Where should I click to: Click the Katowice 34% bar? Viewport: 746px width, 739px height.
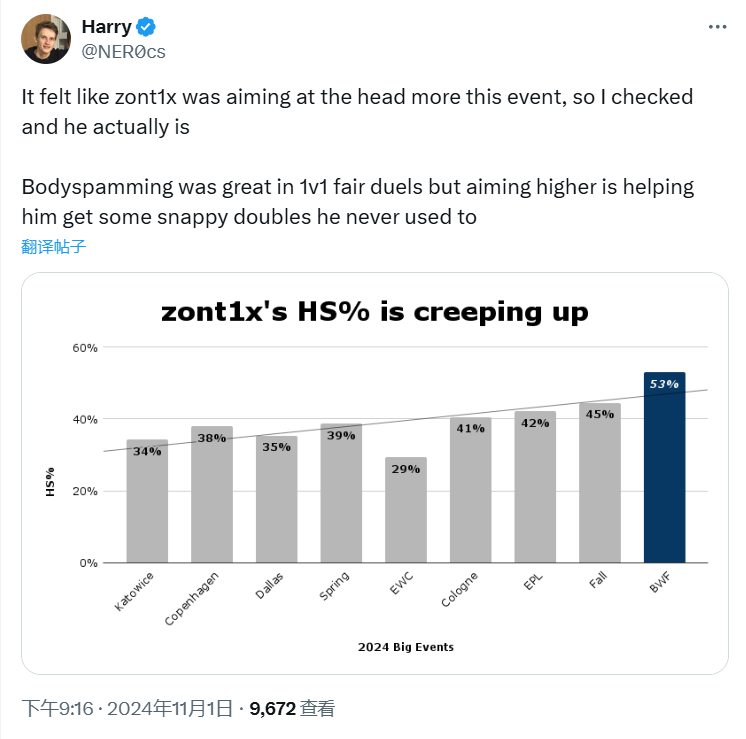coord(147,501)
